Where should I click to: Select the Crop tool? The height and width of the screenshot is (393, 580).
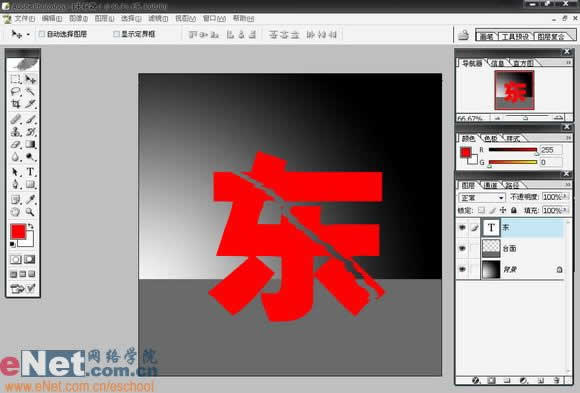(16, 104)
